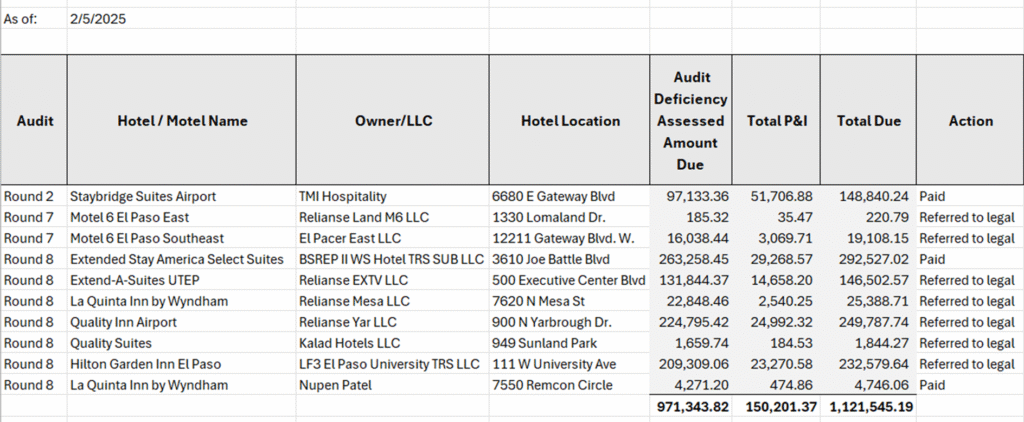Select total due 146,502.57
Viewport: 1024px width, 422px height.
(x=869, y=280)
